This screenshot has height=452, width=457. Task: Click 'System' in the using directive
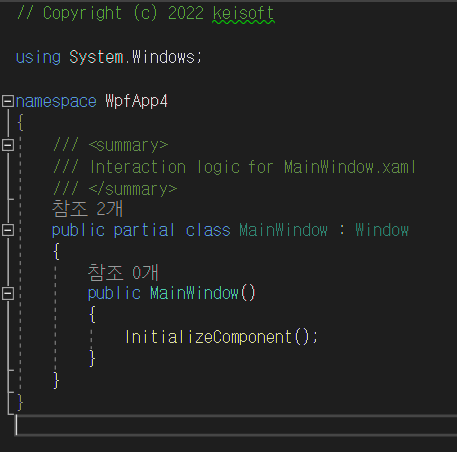(x=96, y=57)
